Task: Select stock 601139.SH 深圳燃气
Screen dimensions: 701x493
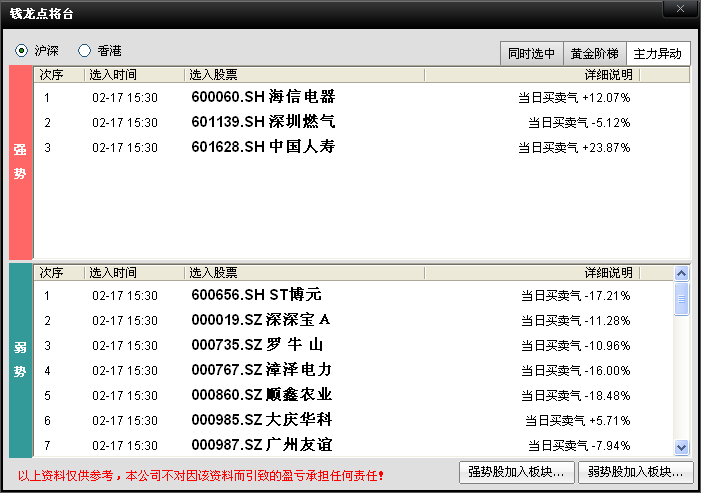Action: point(263,122)
